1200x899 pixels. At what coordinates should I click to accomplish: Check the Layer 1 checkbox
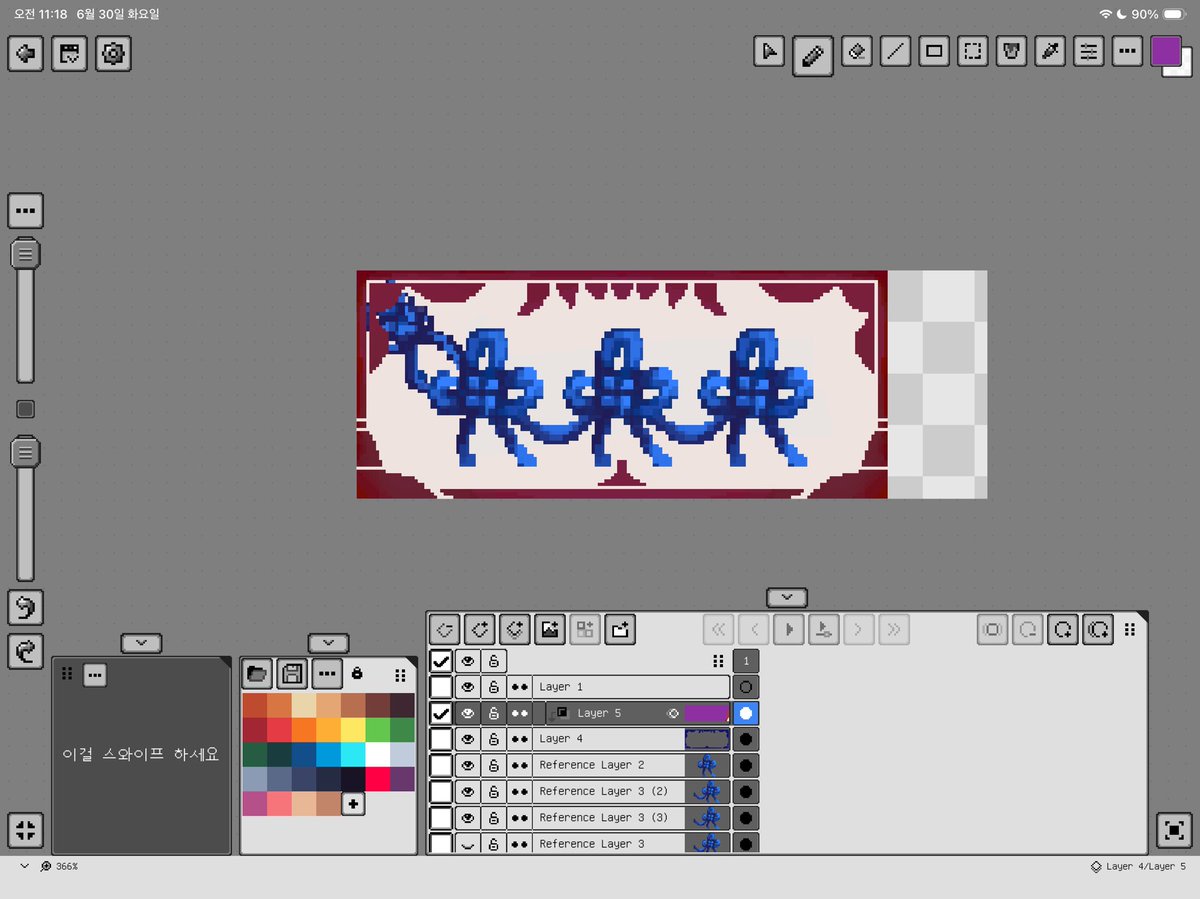click(441, 687)
